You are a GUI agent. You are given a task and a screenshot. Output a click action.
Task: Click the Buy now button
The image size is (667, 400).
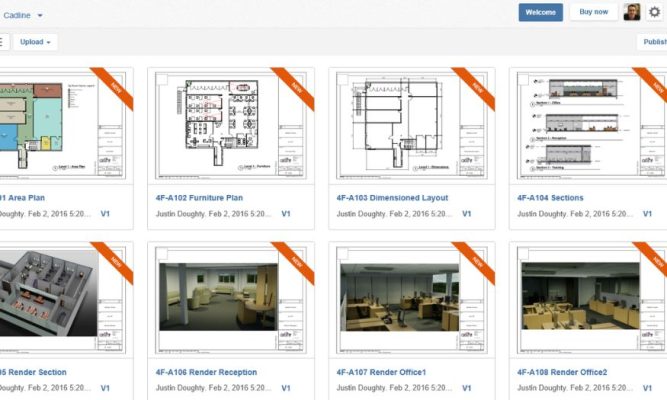click(593, 12)
